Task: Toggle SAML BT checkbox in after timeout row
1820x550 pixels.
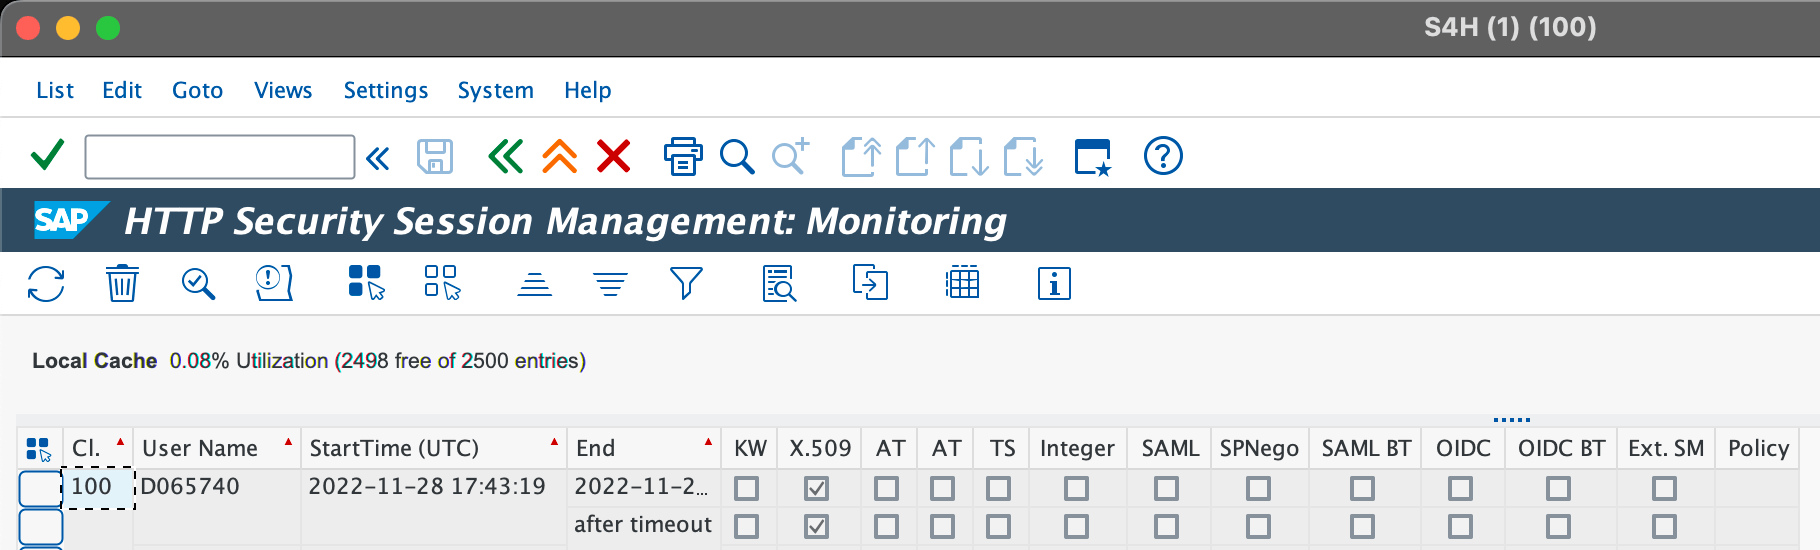Action: [x=1363, y=526]
